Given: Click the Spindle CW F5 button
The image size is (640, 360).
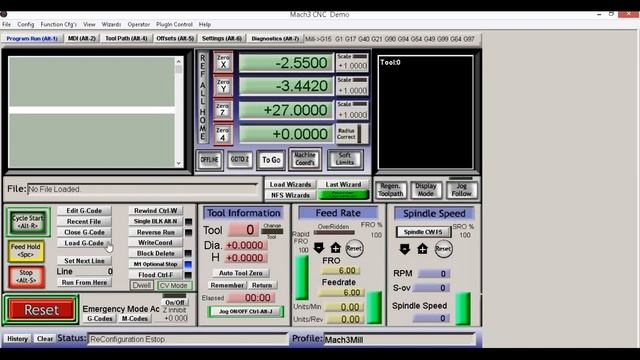Looking at the screenshot, I should point(423,232).
